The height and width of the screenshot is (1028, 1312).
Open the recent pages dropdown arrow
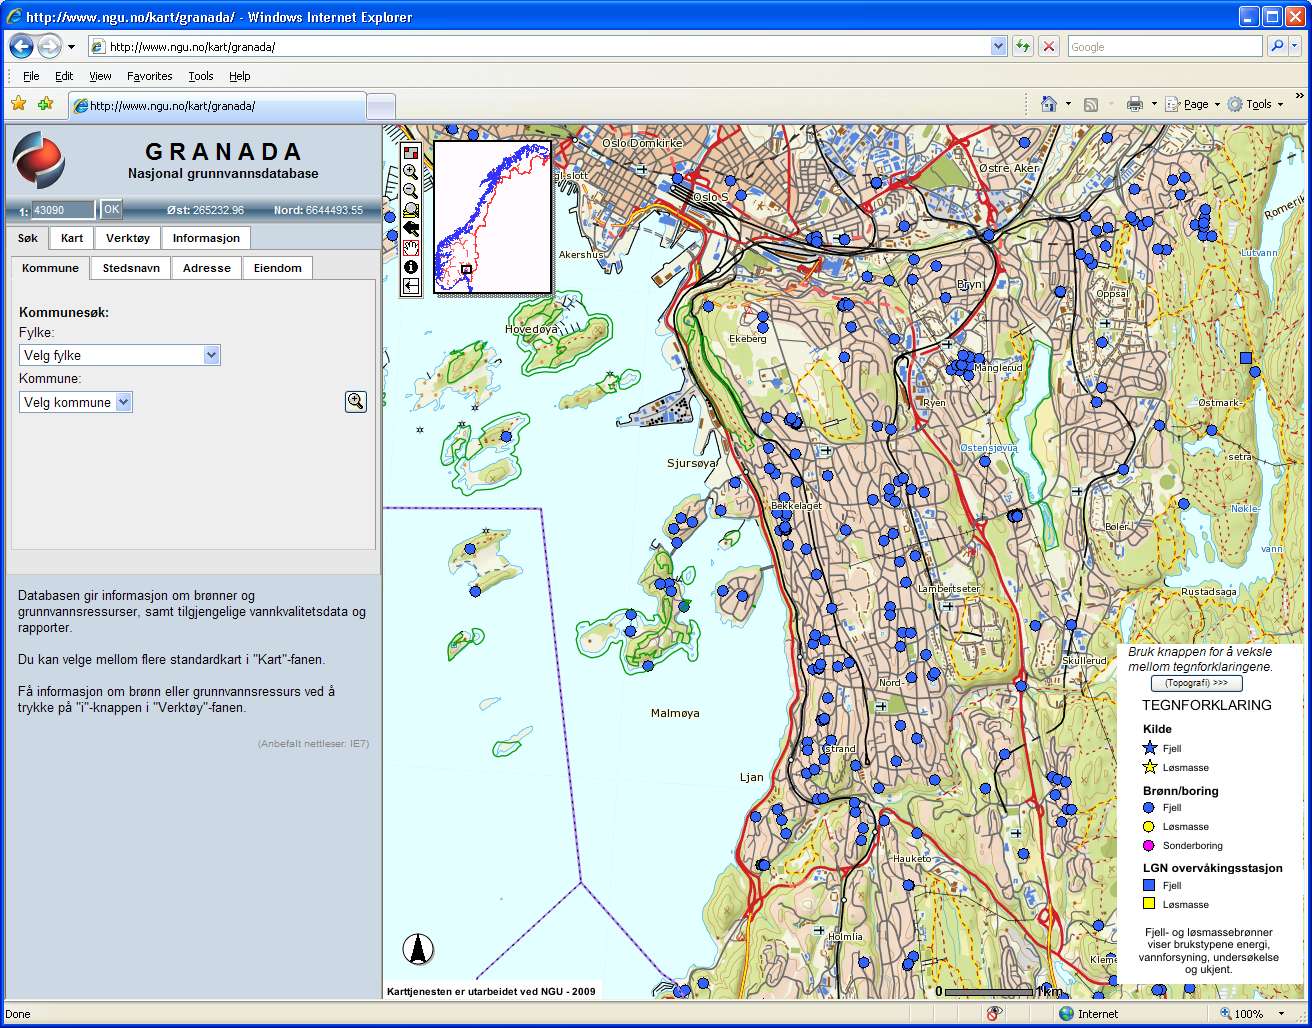click(71, 47)
